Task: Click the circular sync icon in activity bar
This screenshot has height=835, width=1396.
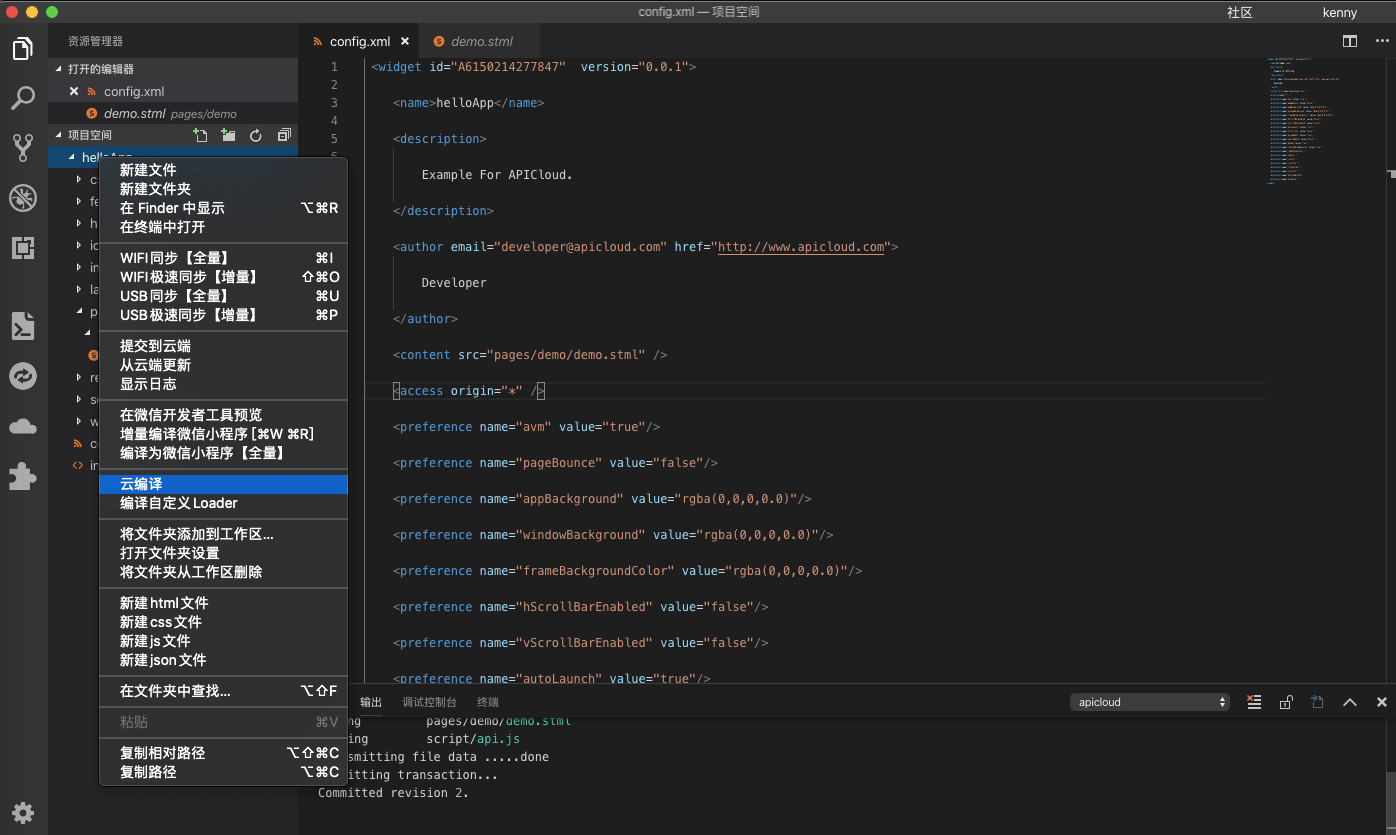Action: tap(23, 376)
